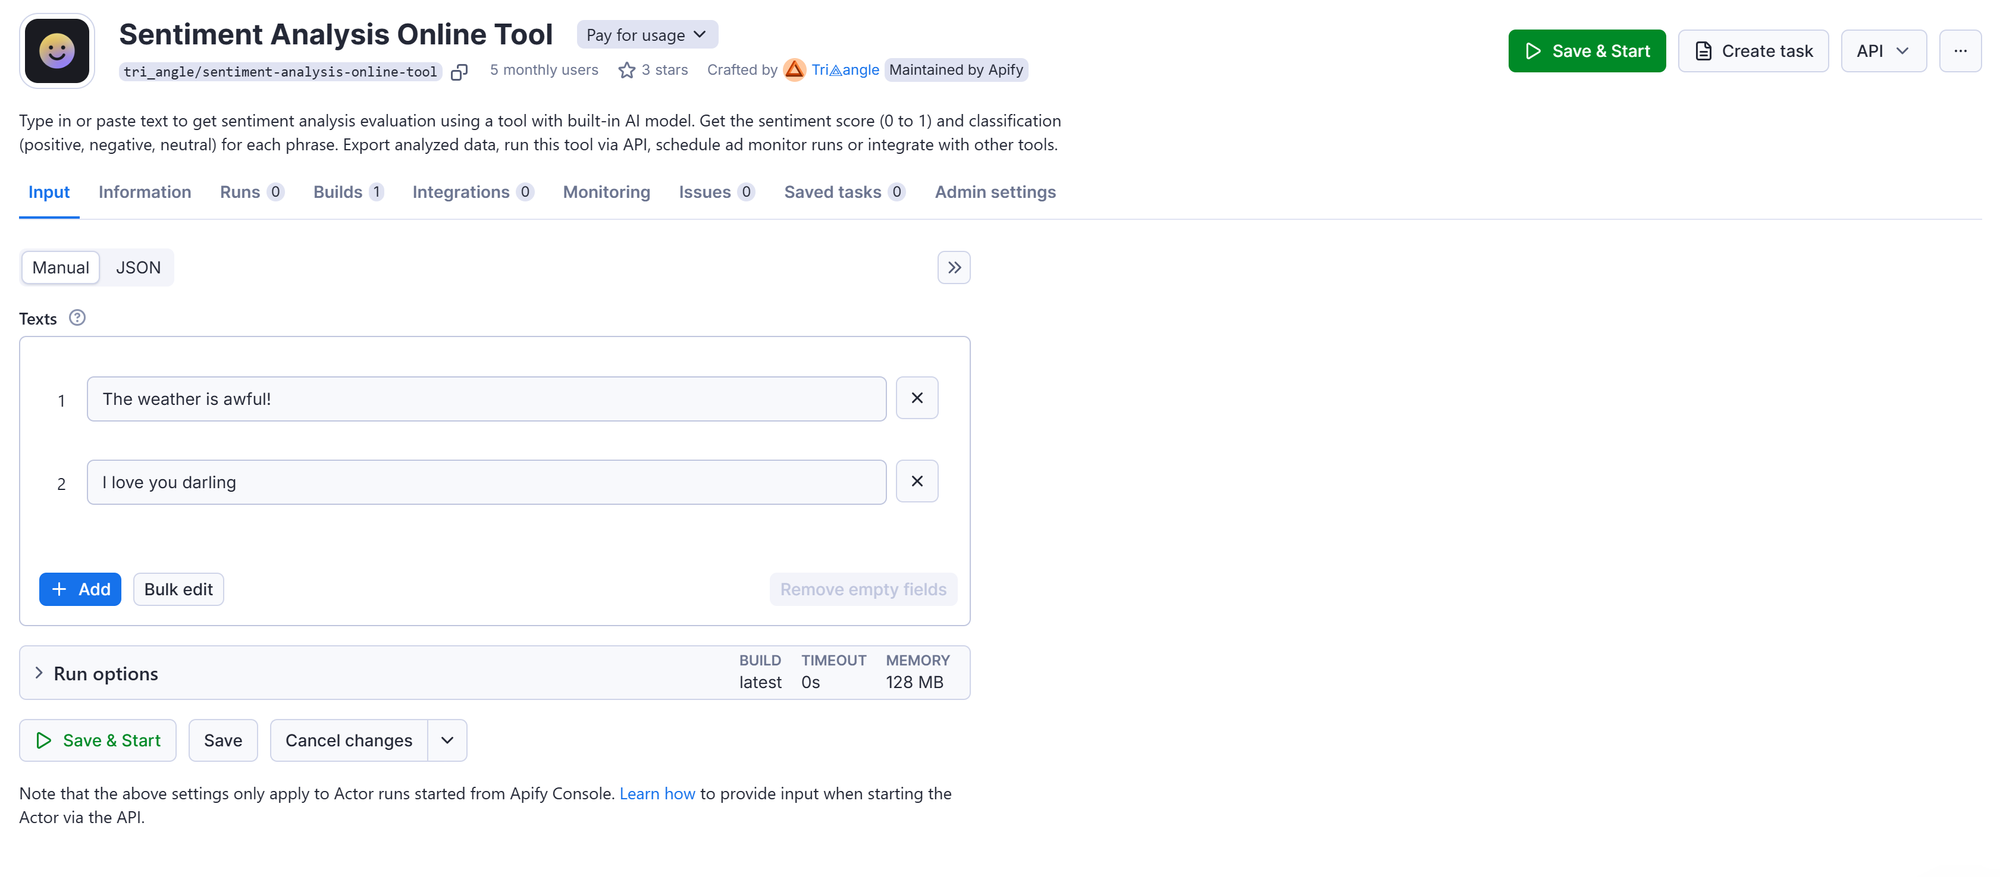Collapse the panel with double-chevron icon
2000x877 pixels.
954,267
